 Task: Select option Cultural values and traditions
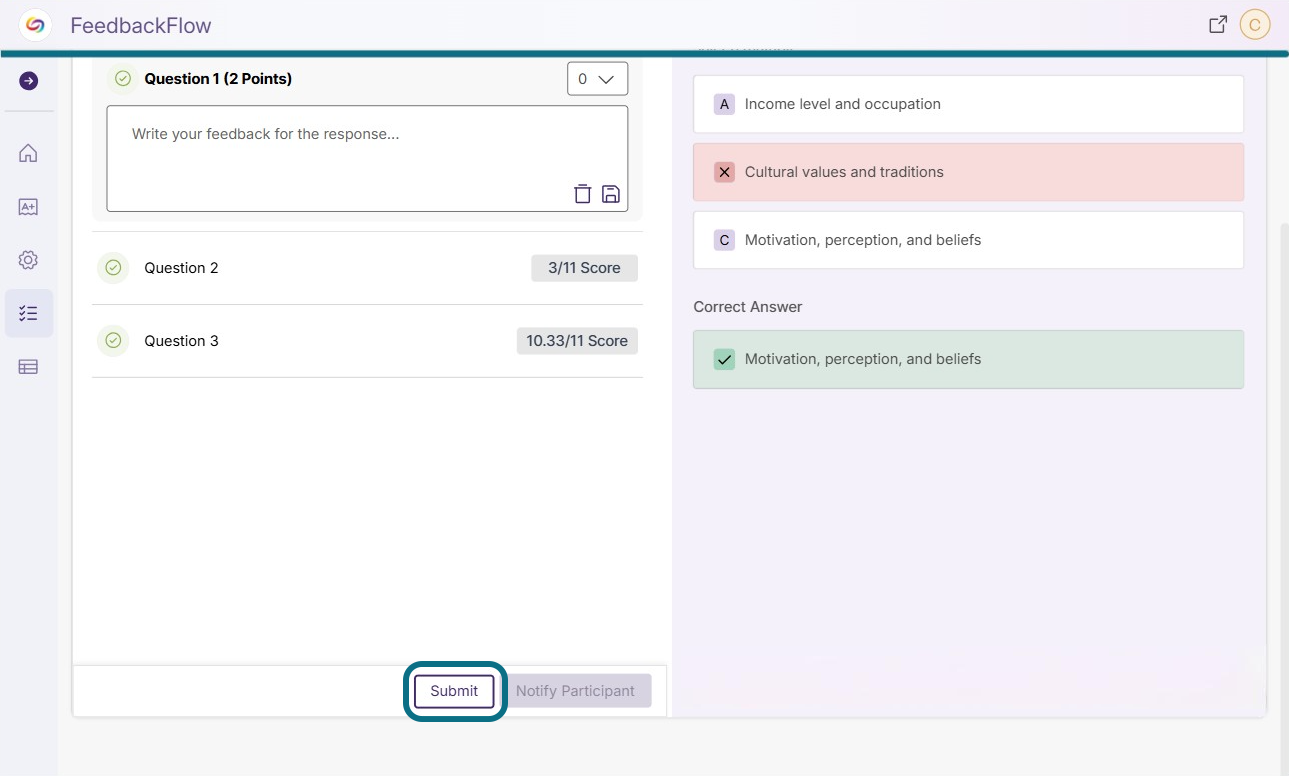click(968, 172)
